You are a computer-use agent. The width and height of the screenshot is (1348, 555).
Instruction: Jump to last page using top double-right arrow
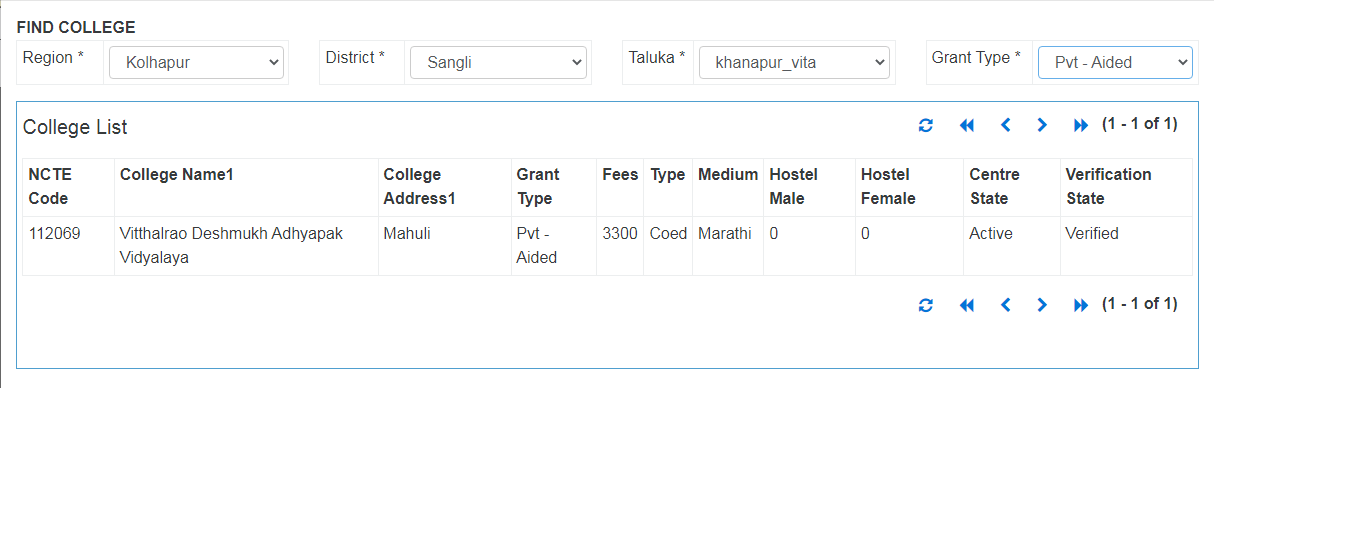(1080, 125)
